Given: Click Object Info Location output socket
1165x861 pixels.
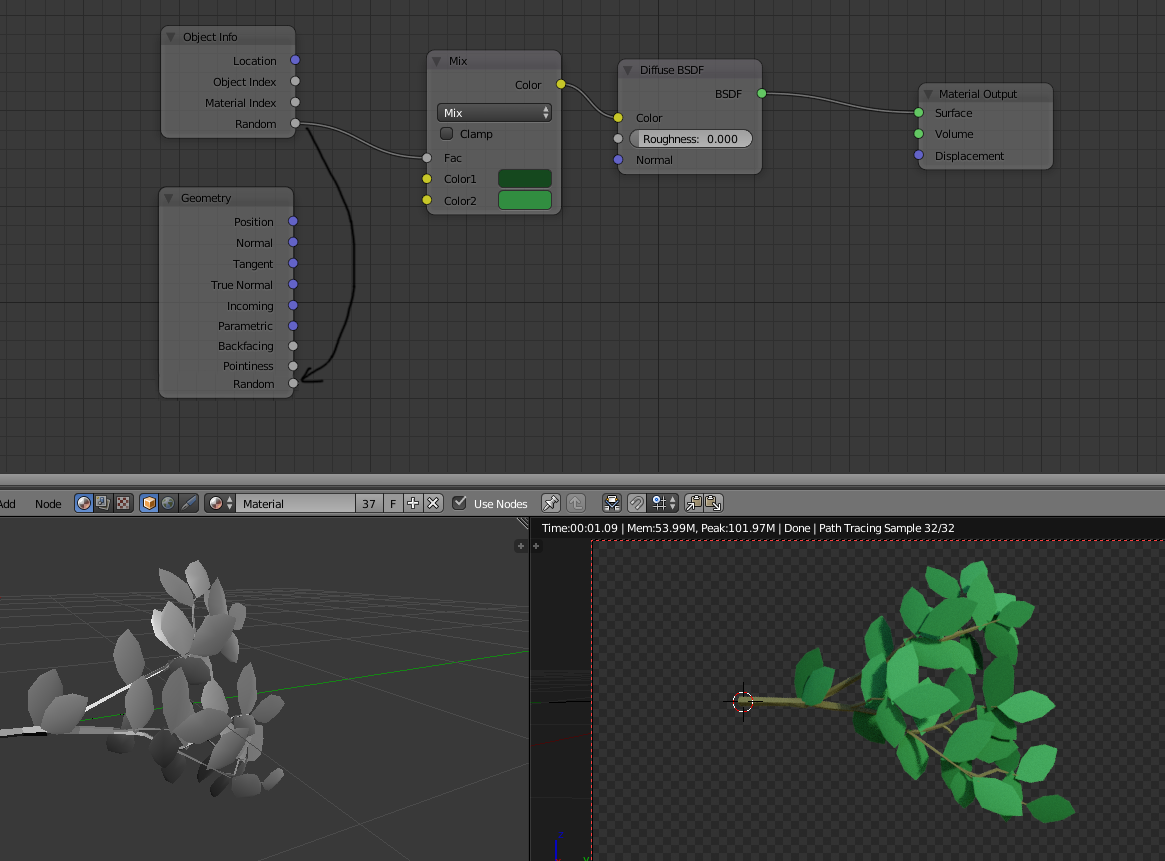Looking at the screenshot, I should 295,60.
